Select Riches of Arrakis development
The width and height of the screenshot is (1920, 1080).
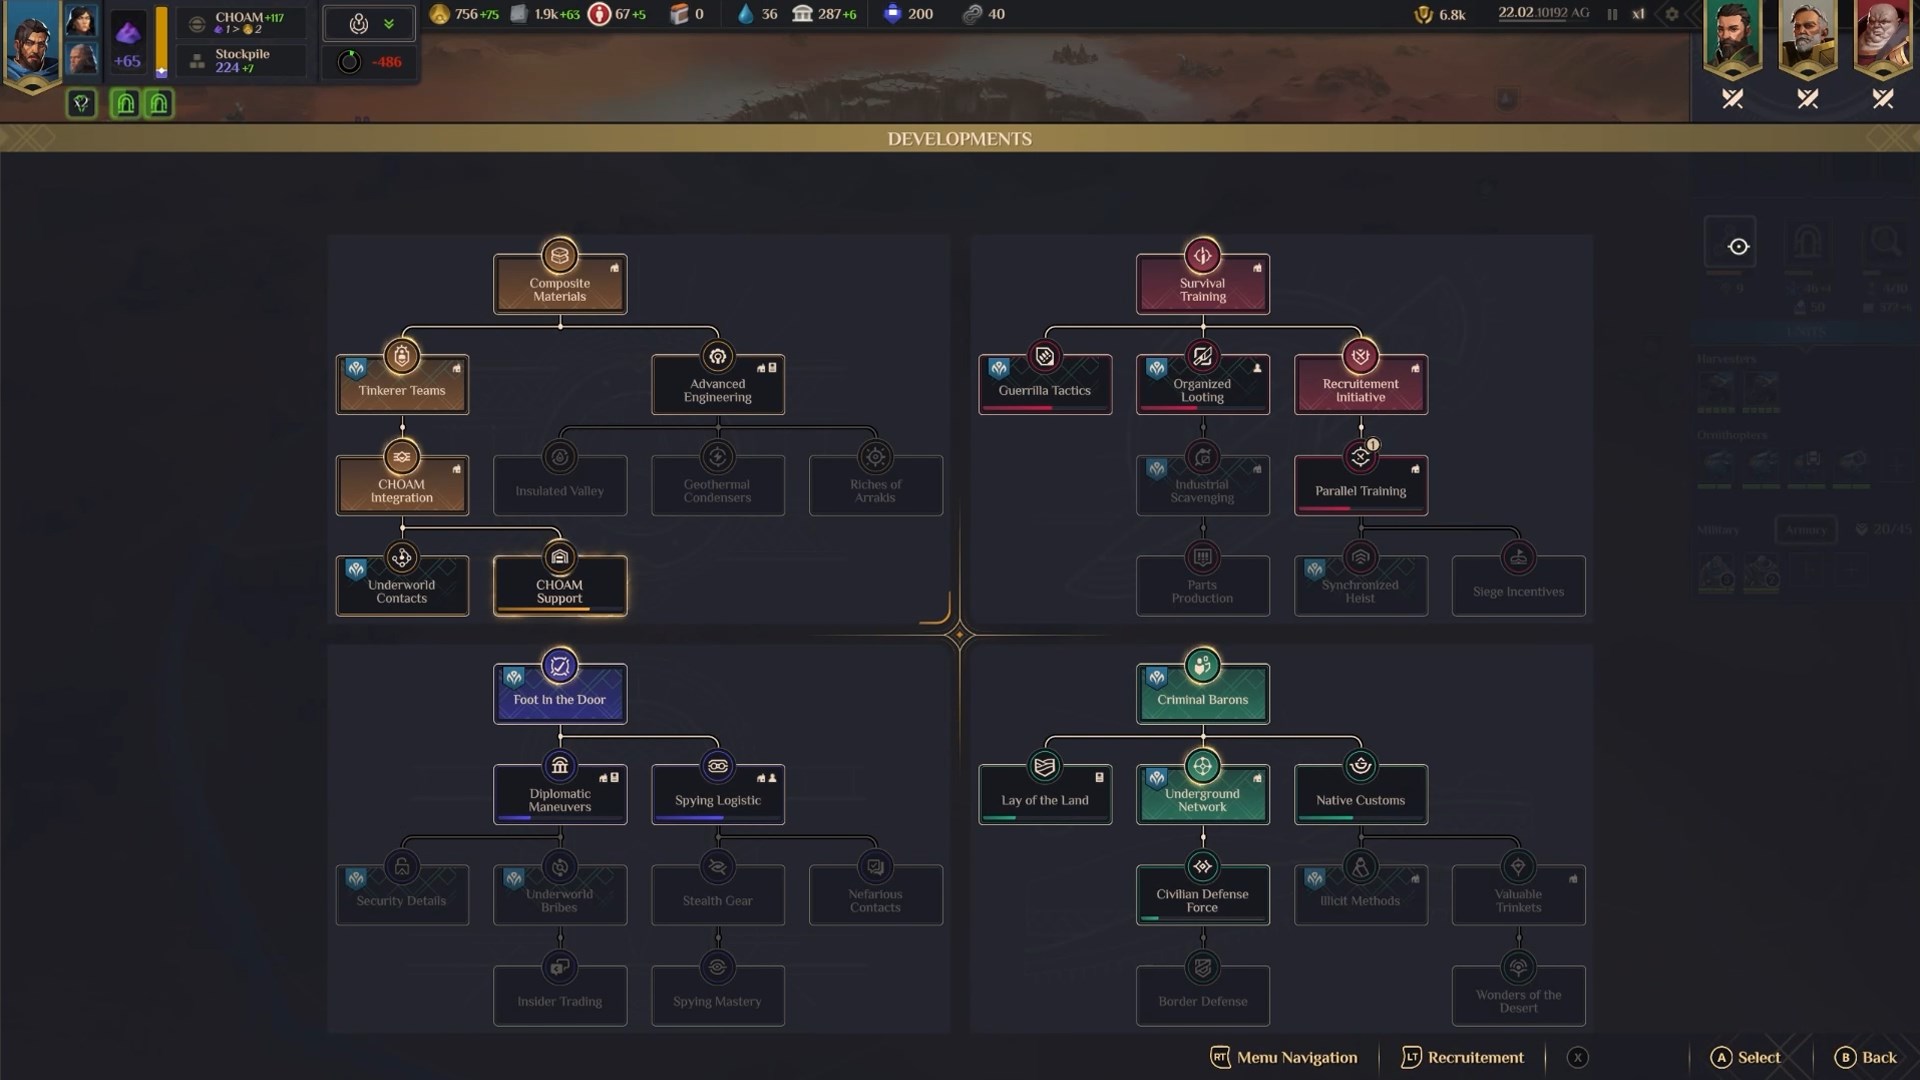click(x=876, y=486)
